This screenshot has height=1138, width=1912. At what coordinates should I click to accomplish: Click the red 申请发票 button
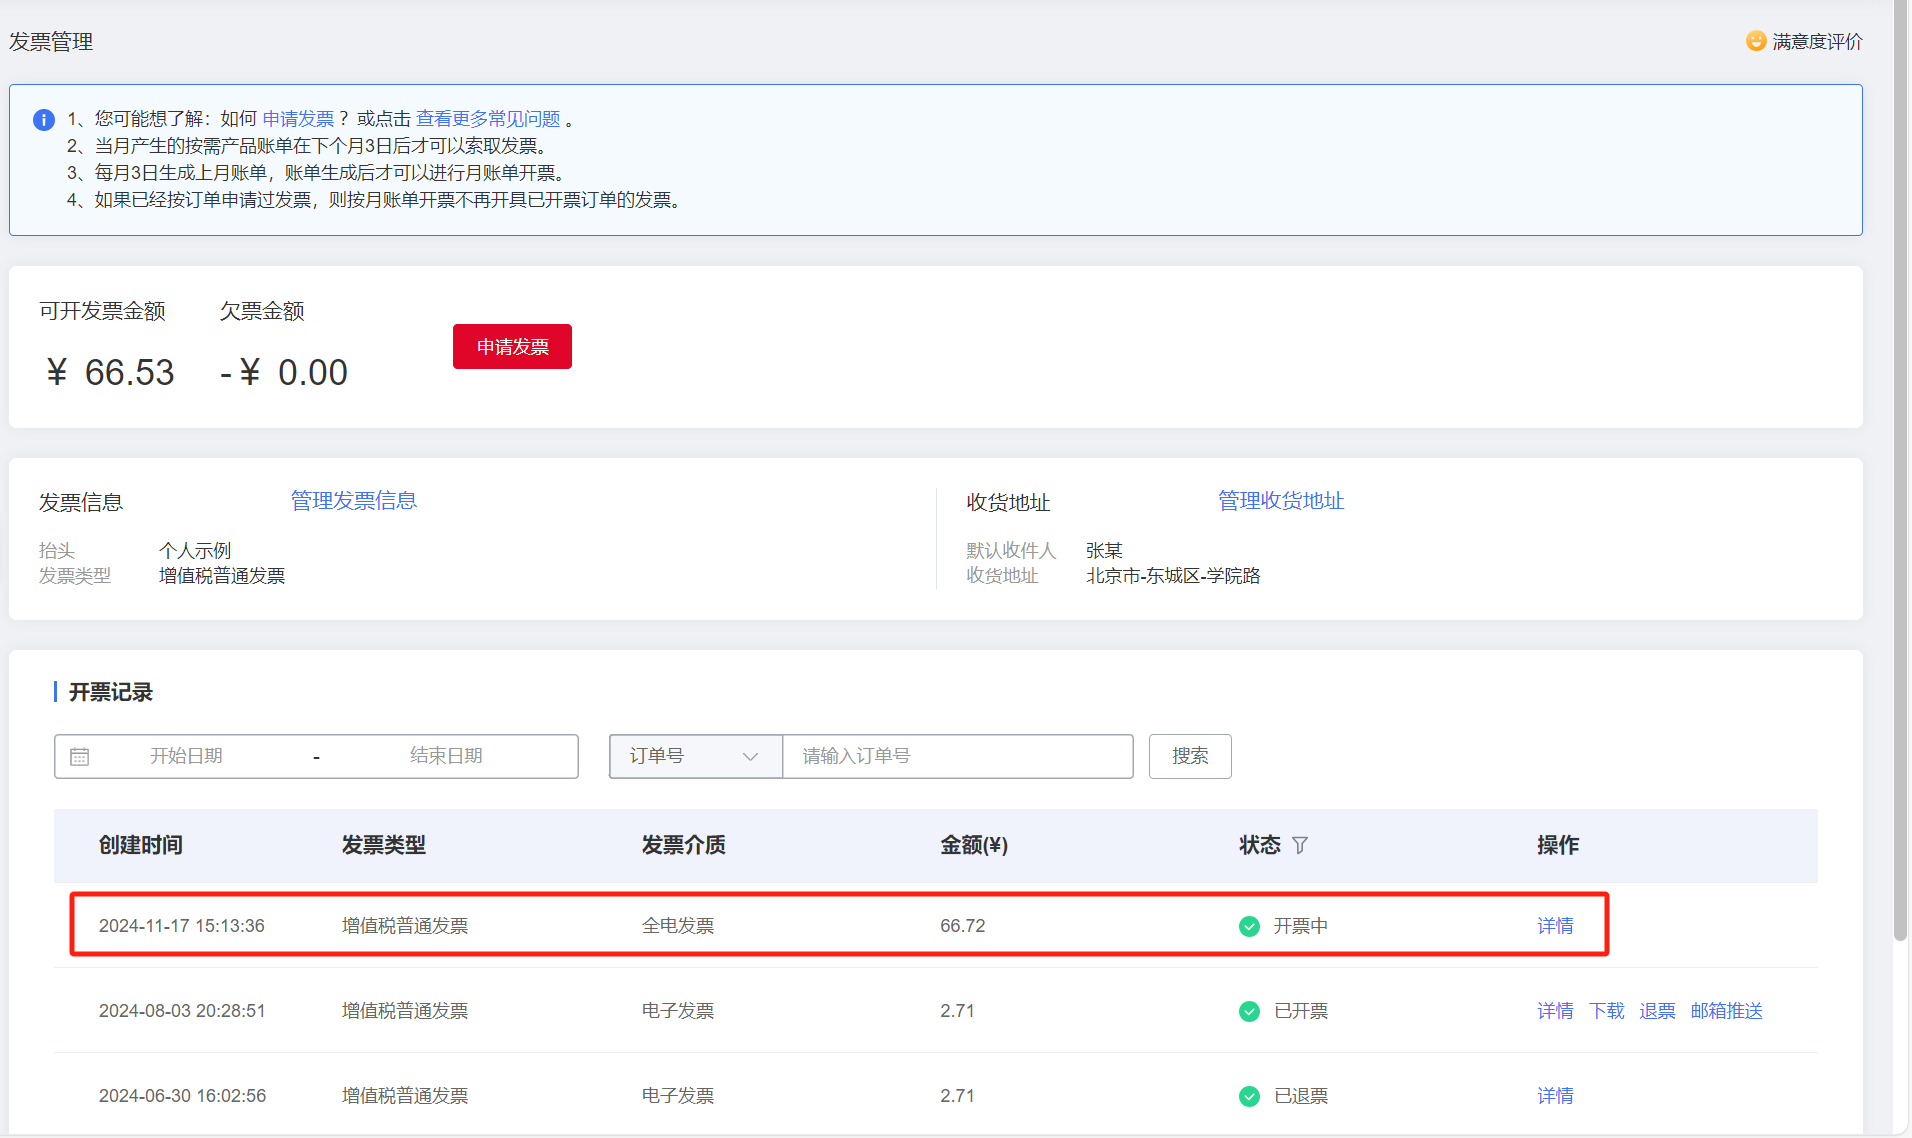pyautogui.click(x=512, y=347)
